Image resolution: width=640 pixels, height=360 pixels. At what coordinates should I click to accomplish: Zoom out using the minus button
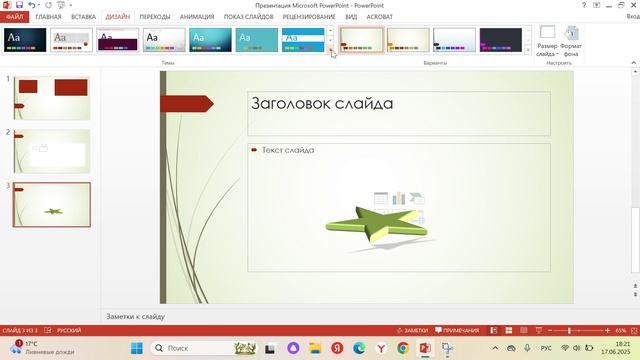tap(550, 330)
